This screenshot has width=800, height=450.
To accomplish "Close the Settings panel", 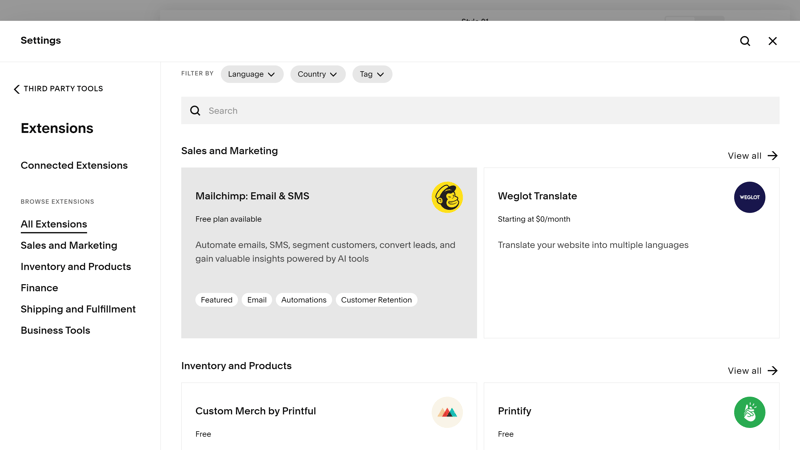I will tap(772, 41).
